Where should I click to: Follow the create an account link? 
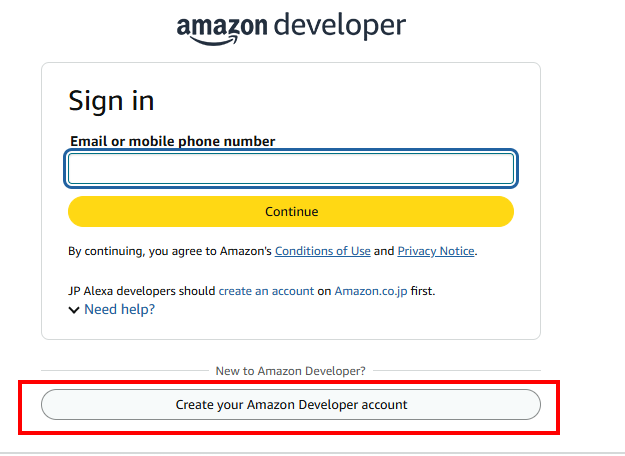(266, 291)
